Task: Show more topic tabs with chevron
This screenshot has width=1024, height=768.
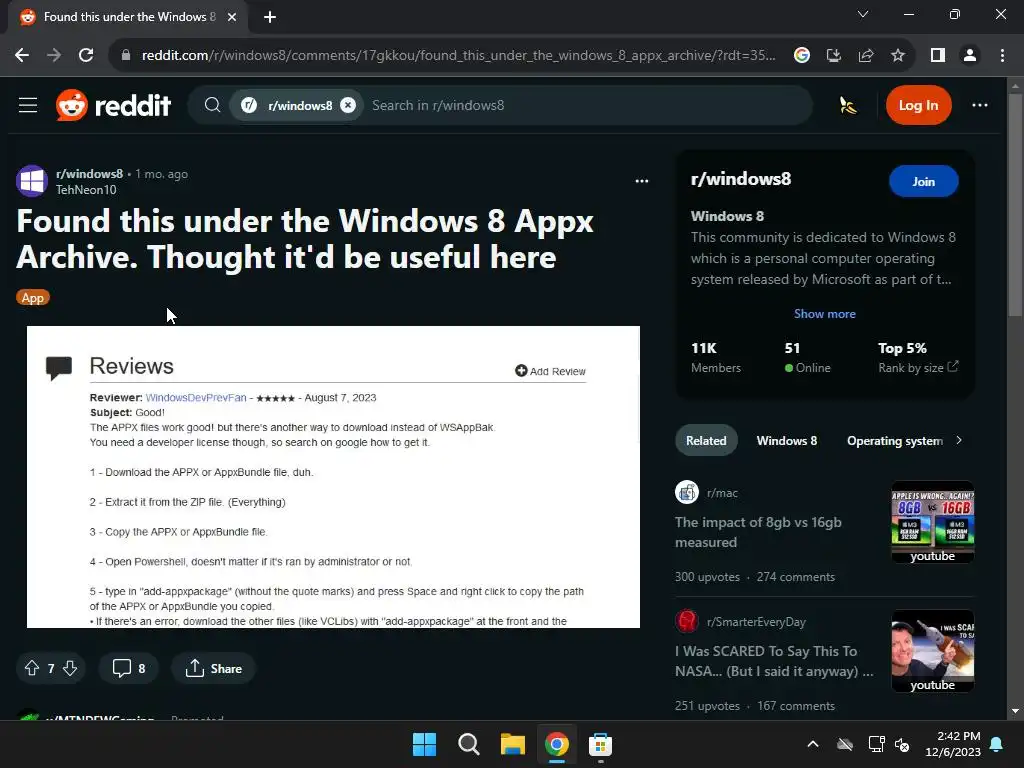Action: pyautogui.click(x=959, y=440)
